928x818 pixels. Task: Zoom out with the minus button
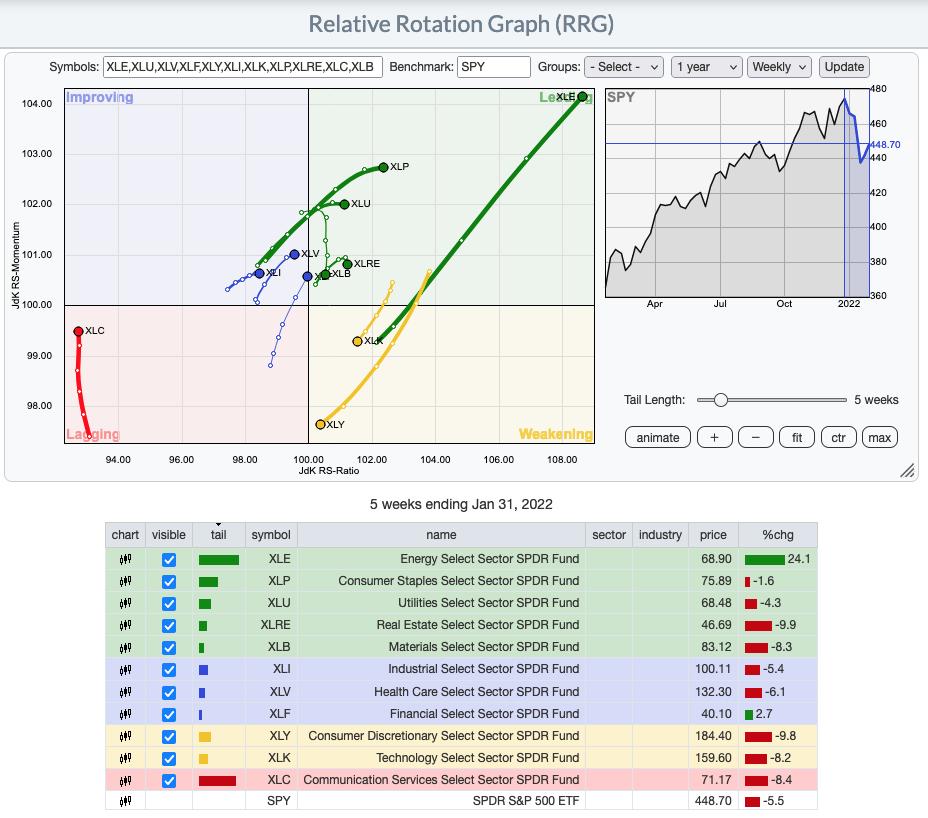pyautogui.click(x=756, y=437)
